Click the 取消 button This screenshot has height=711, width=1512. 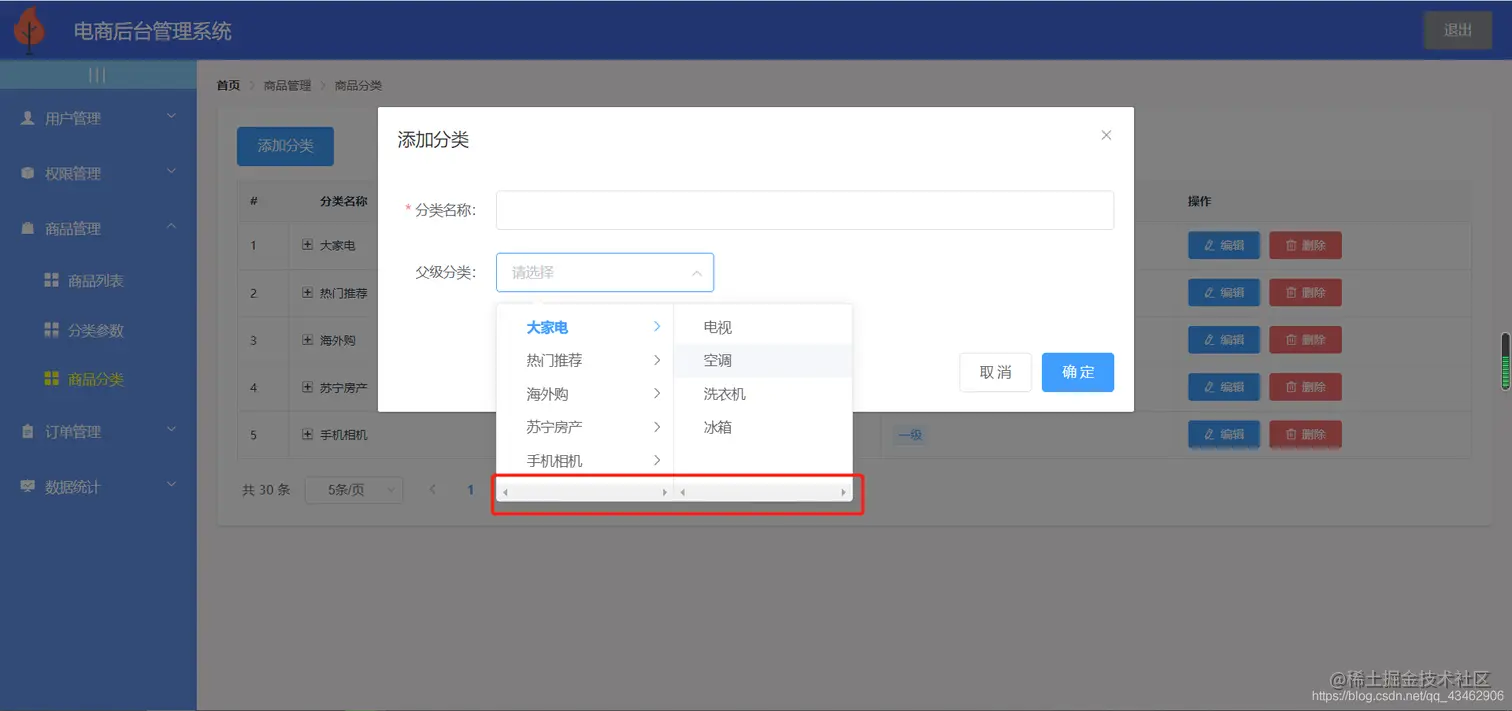[x=995, y=372]
